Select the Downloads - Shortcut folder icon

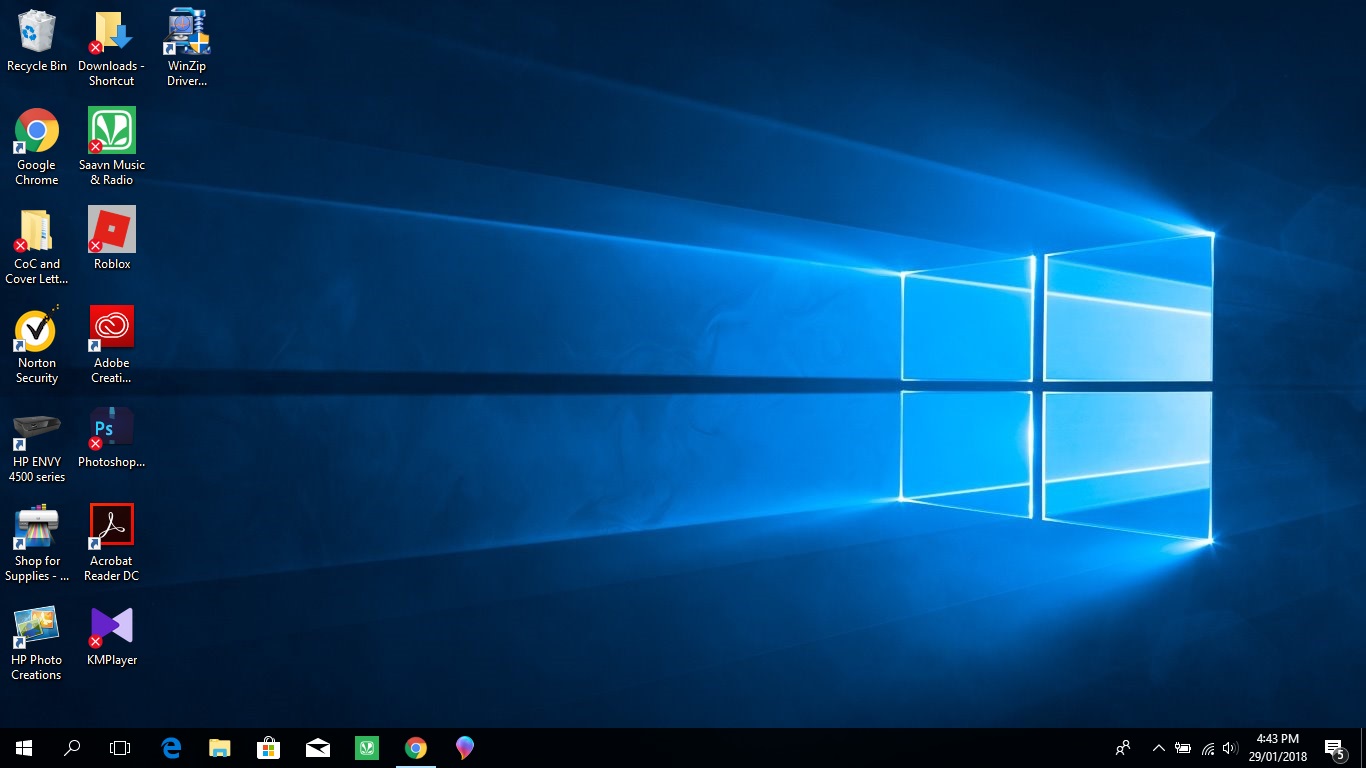[x=112, y=48]
